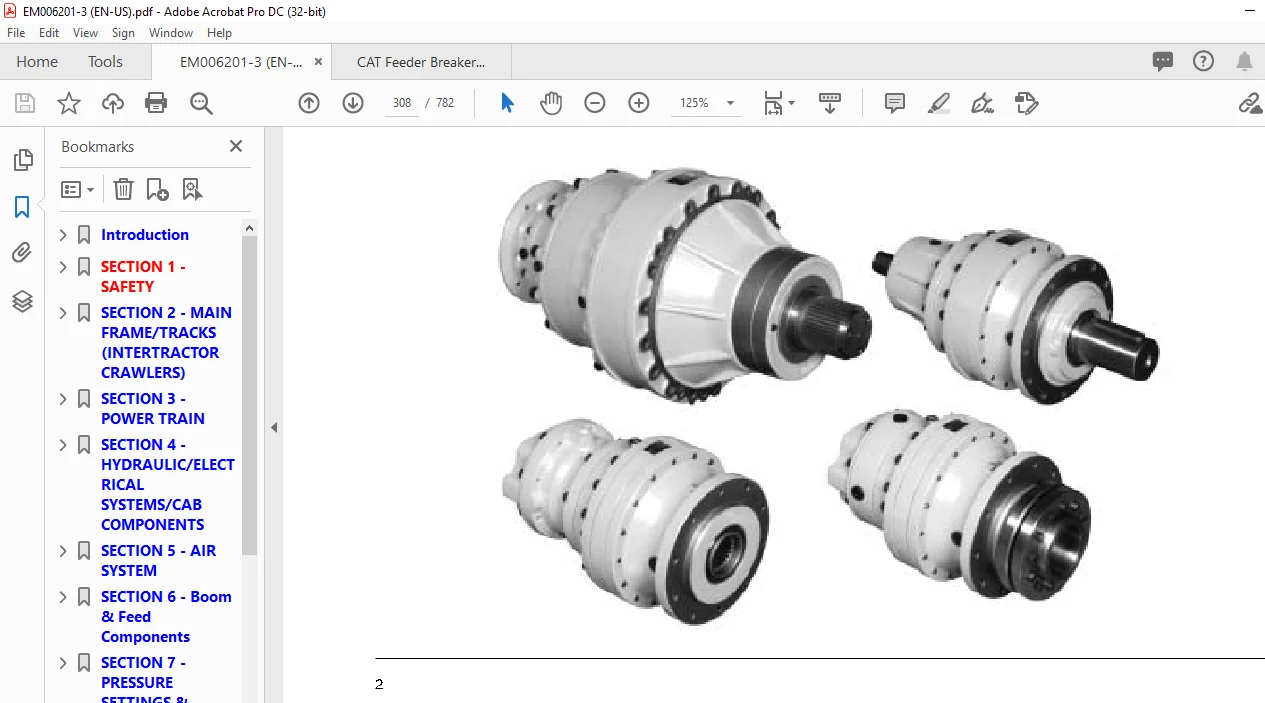Expand SECTION 3 - POWER TRAIN bookmark
Viewport: 1265px width, 703px height.
[63, 399]
